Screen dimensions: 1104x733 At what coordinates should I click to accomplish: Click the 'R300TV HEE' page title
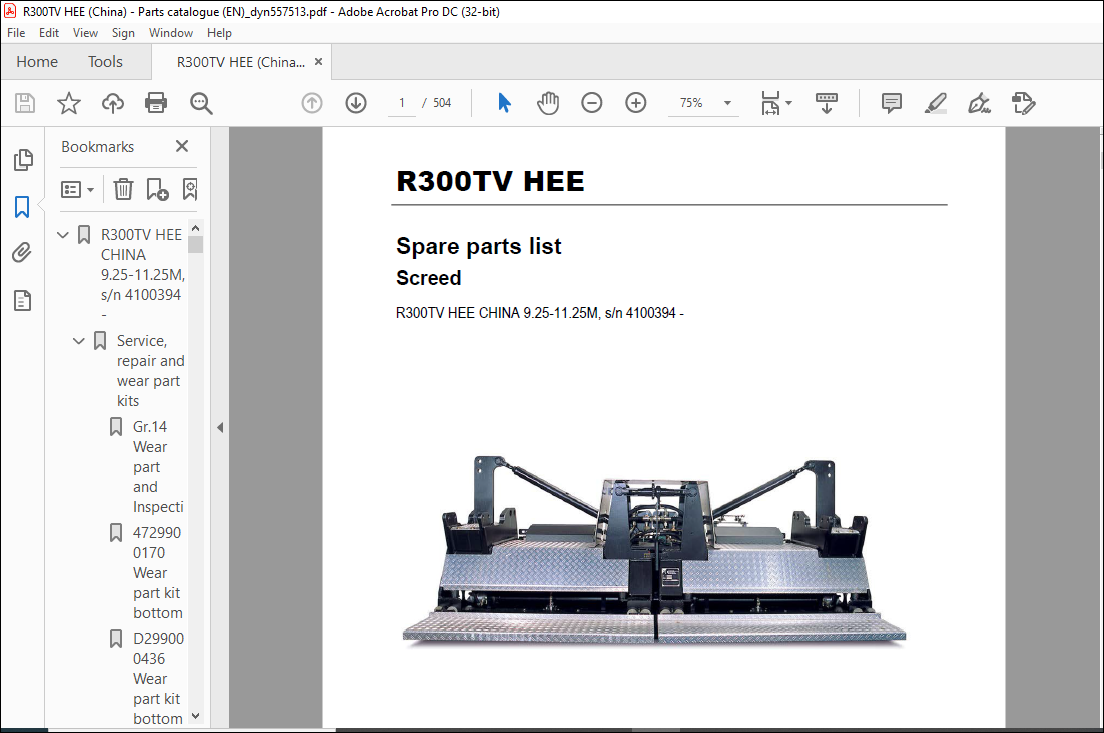point(491,181)
